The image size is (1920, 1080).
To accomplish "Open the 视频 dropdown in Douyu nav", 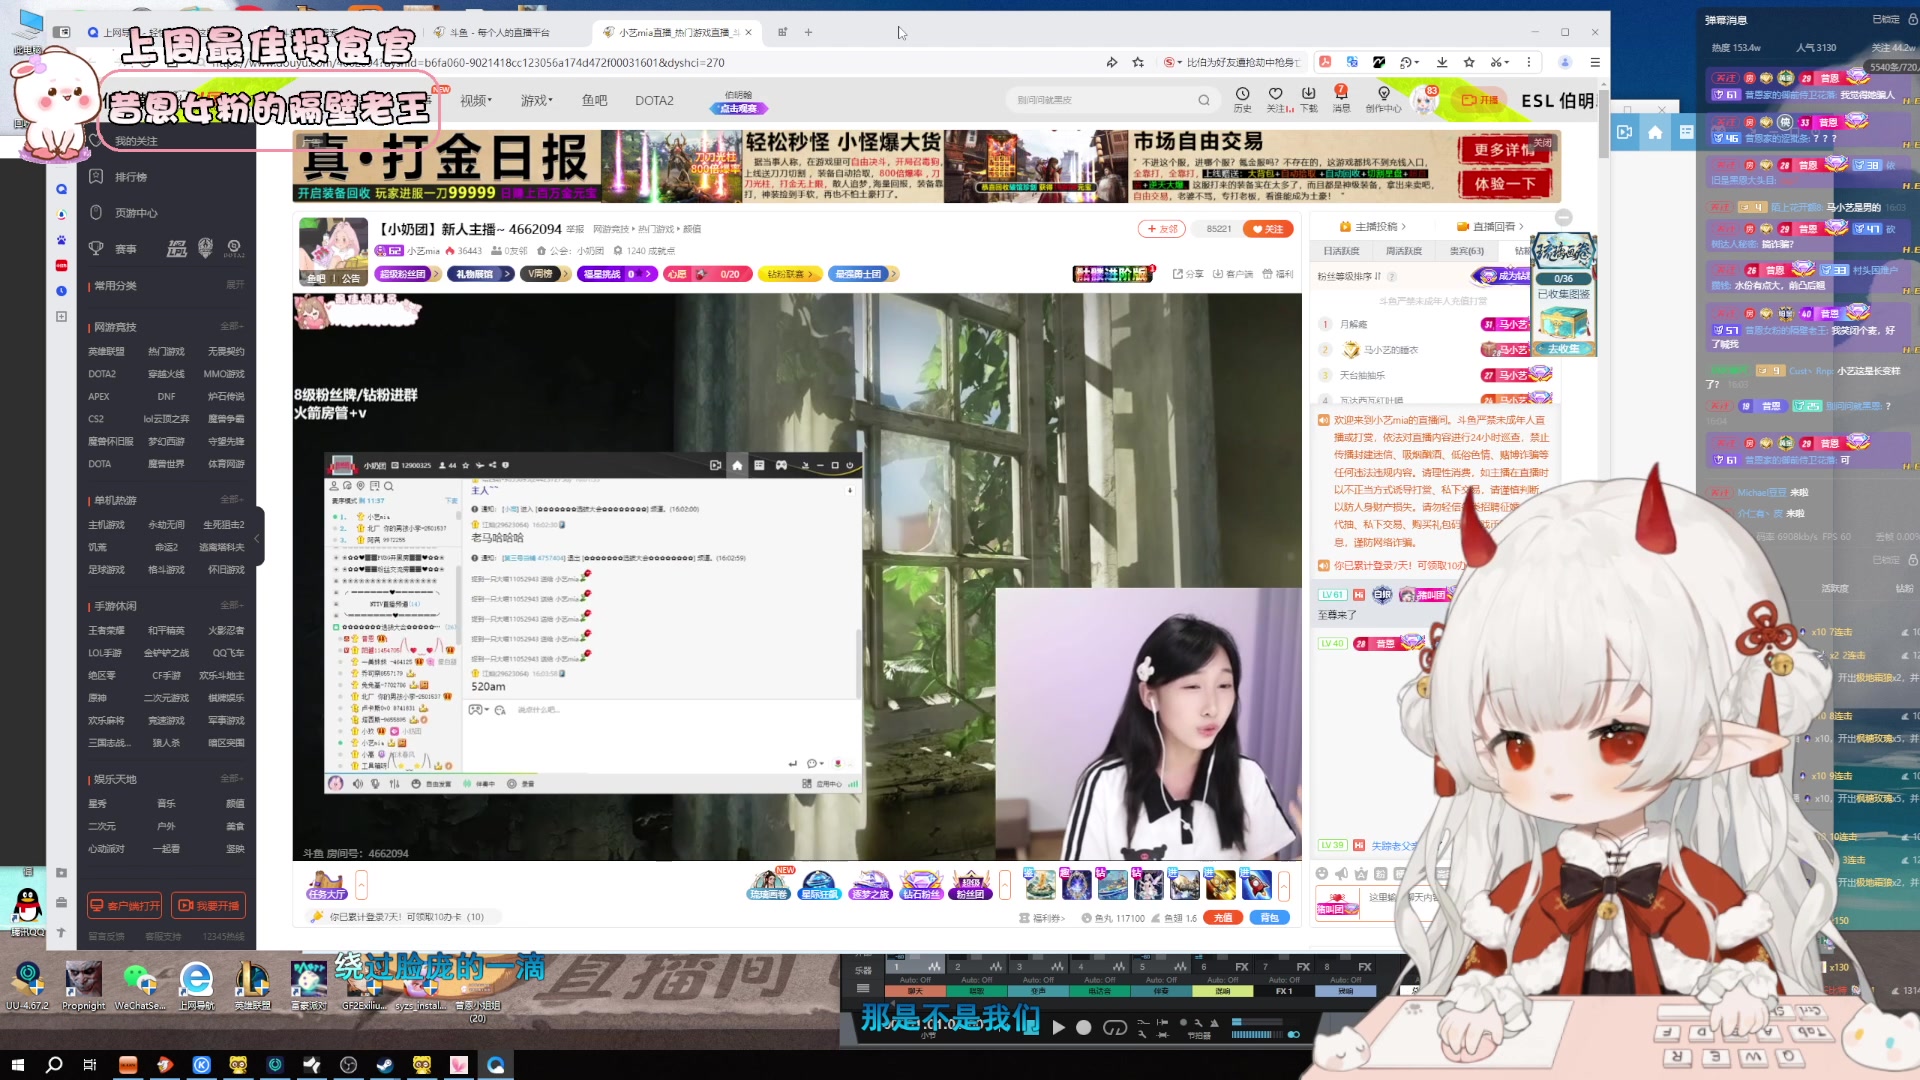I will point(476,100).
